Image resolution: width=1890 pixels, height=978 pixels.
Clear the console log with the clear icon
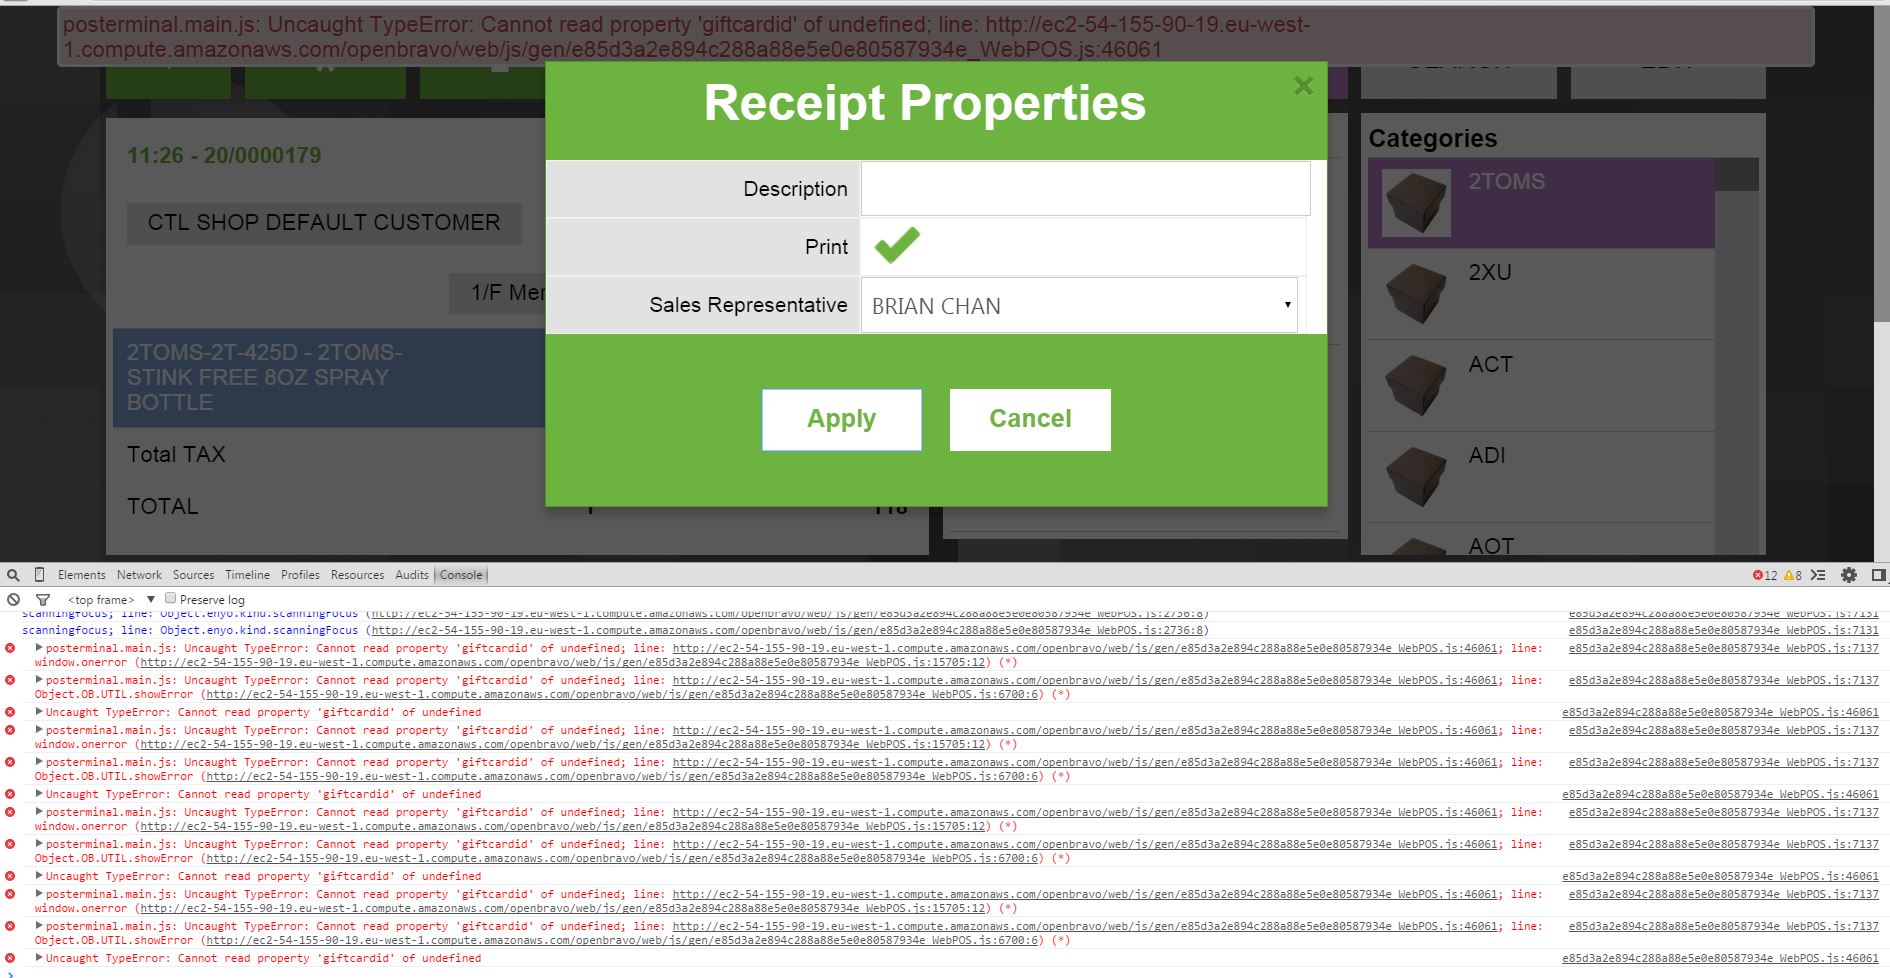tap(13, 600)
